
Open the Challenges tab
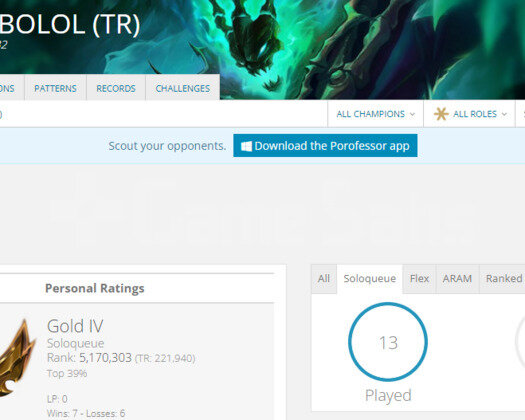tap(183, 88)
